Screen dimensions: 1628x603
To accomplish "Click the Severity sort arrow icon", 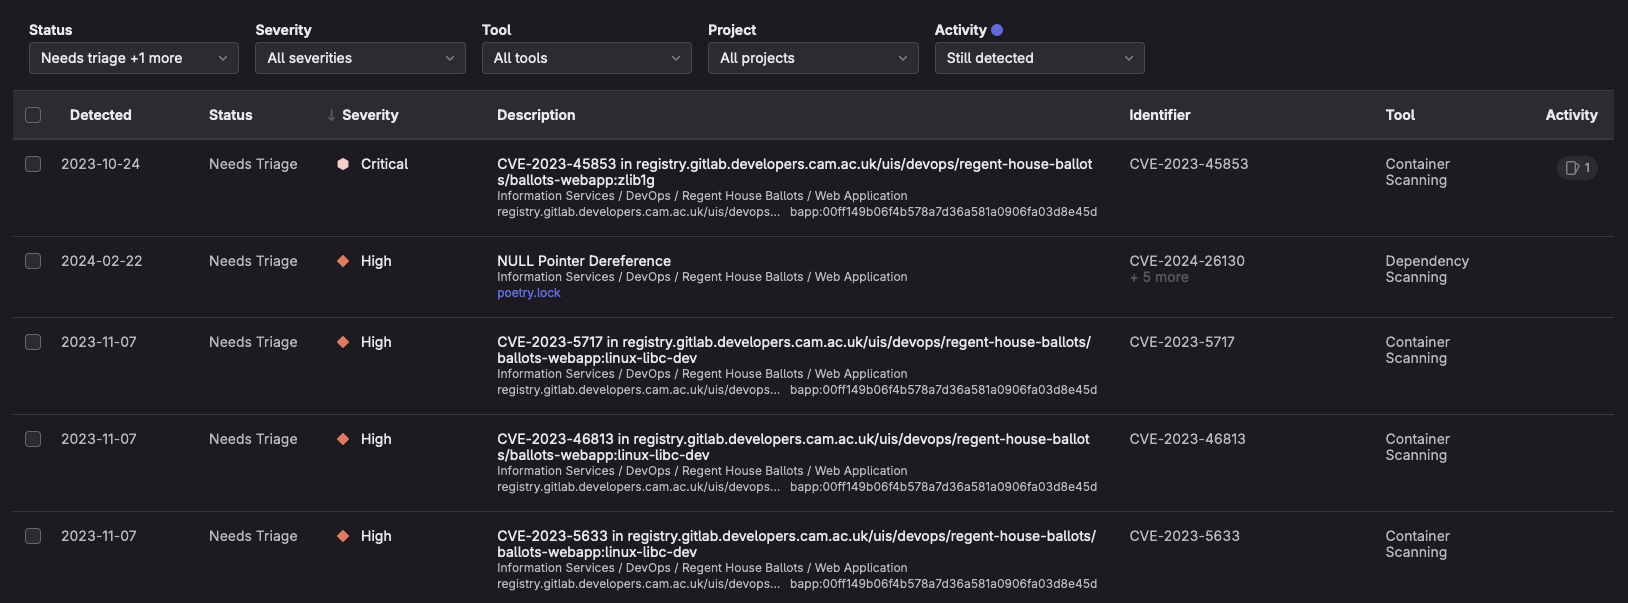I will pos(331,115).
